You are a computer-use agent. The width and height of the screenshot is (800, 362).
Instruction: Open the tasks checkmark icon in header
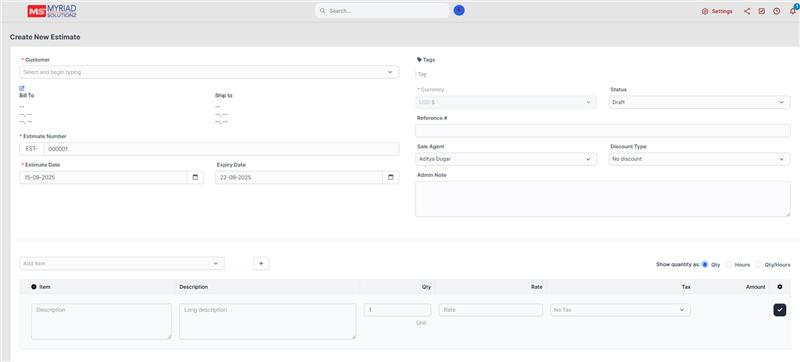tap(762, 11)
